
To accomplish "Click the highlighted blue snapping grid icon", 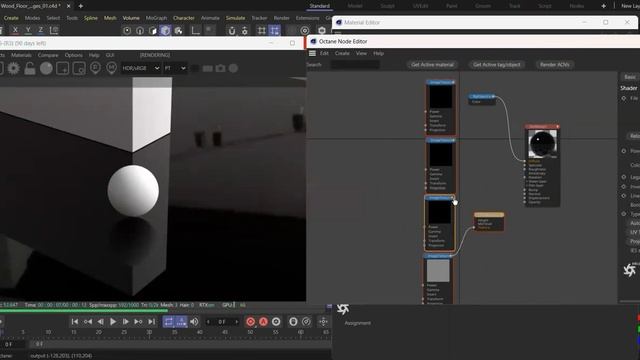I will point(274,31).
